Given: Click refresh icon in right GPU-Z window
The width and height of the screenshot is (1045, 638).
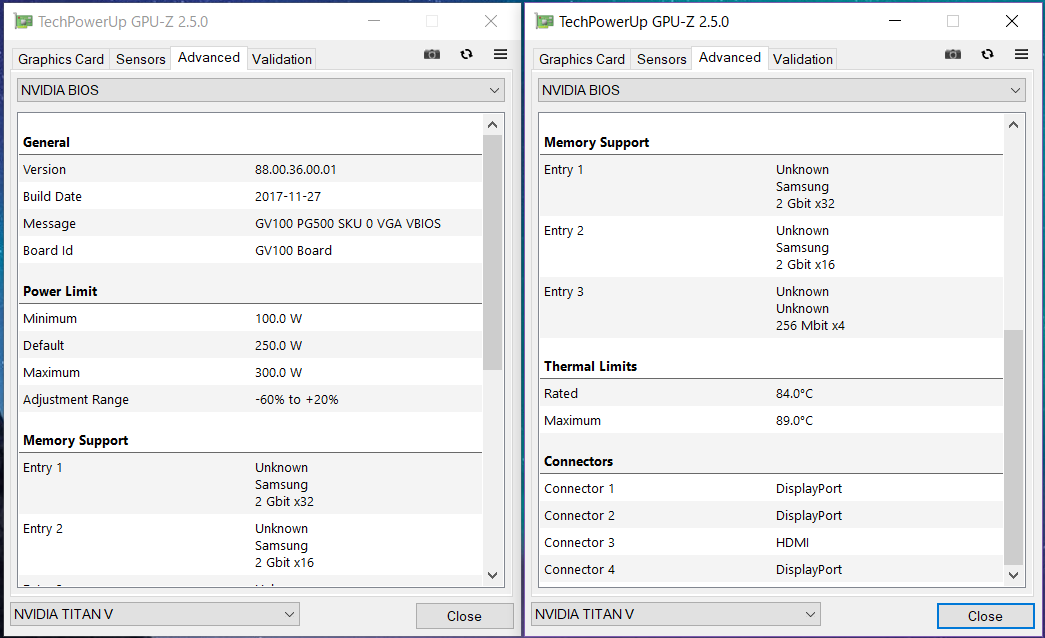Looking at the screenshot, I should coord(988,54).
